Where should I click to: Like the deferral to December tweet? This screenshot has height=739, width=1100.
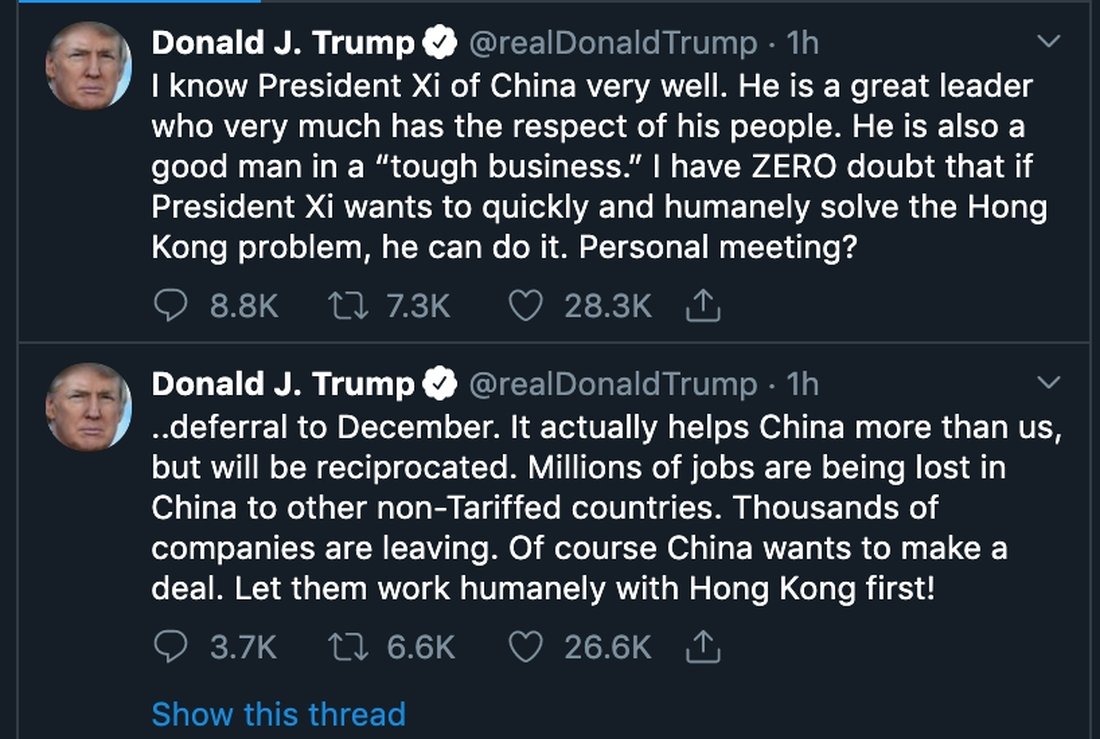point(526,648)
